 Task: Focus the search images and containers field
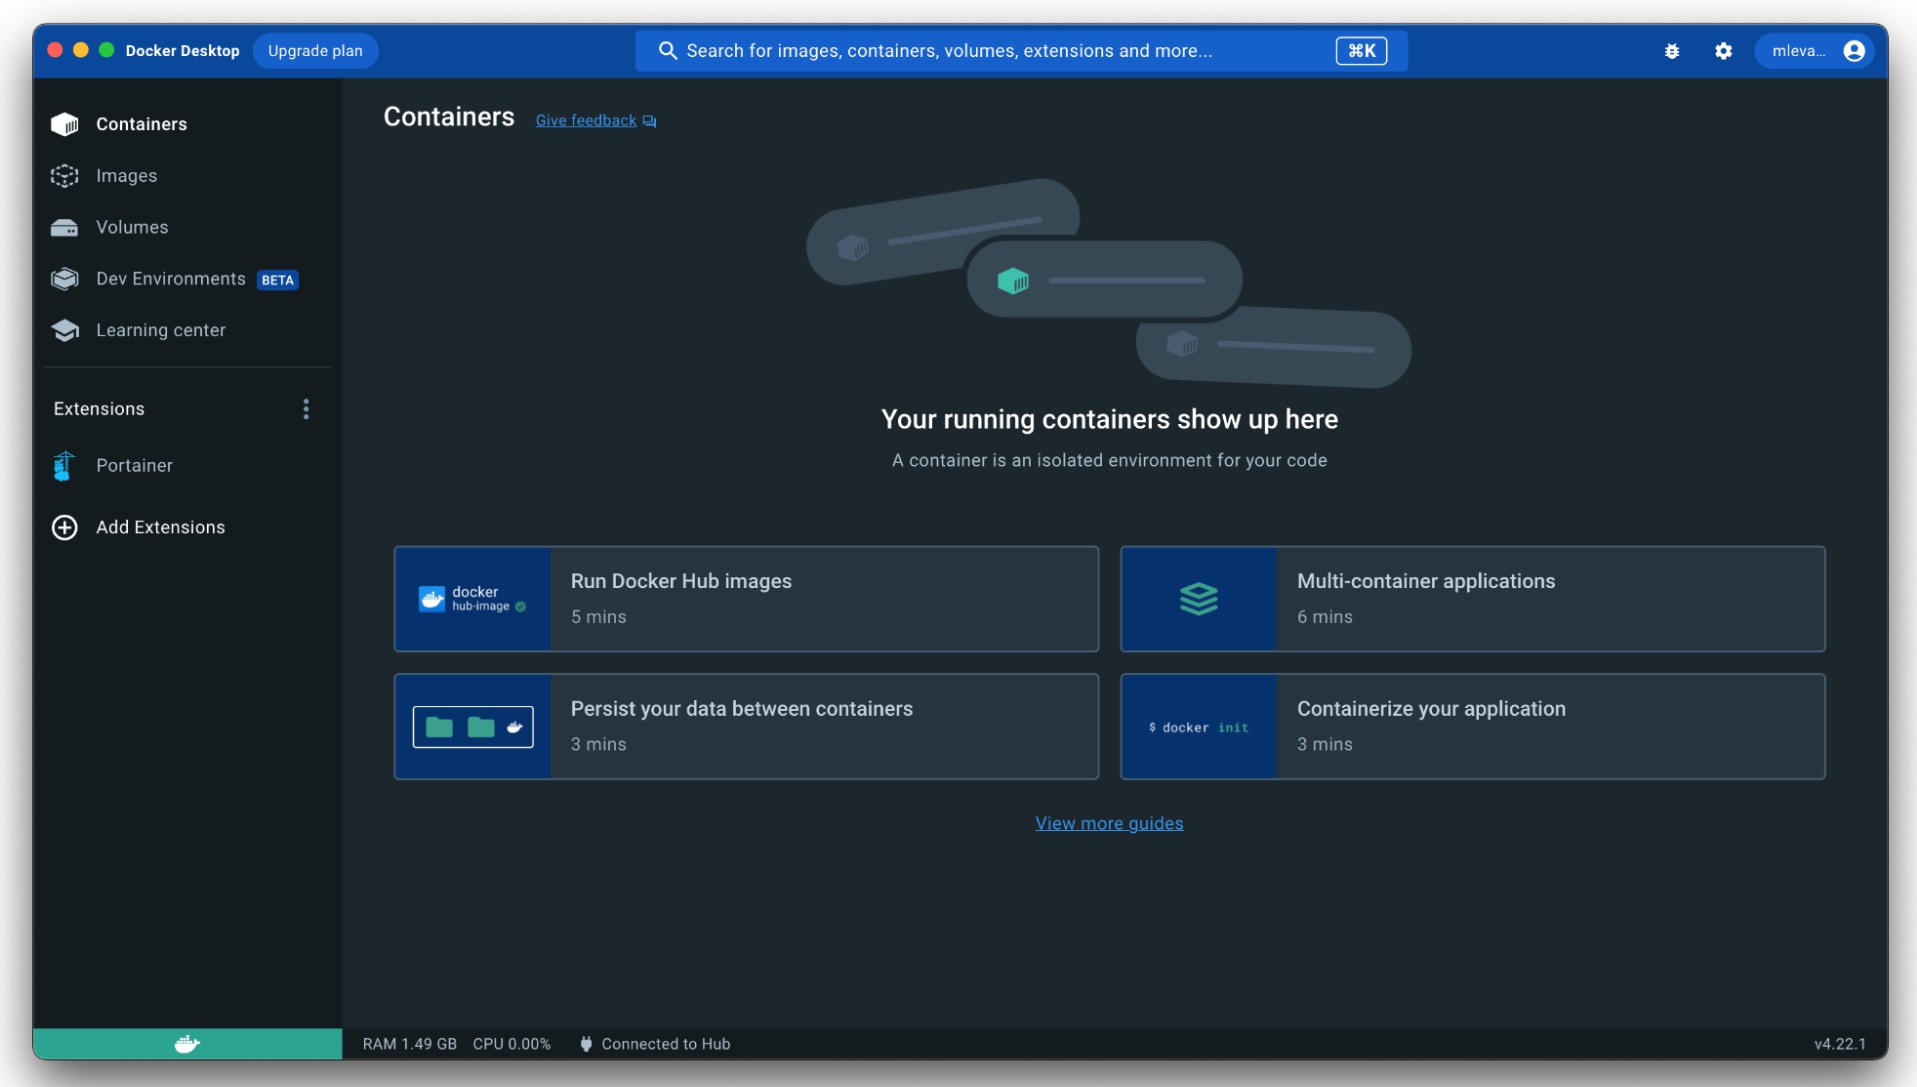pyautogui.click(x=1021, y=51)
